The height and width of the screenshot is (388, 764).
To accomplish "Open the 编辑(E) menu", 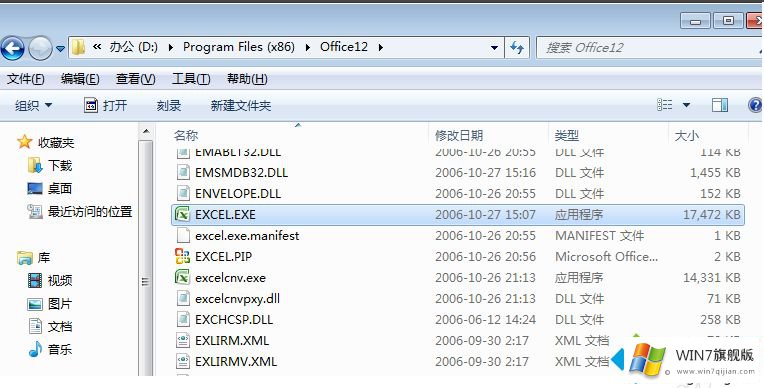I will click(80, 79).
